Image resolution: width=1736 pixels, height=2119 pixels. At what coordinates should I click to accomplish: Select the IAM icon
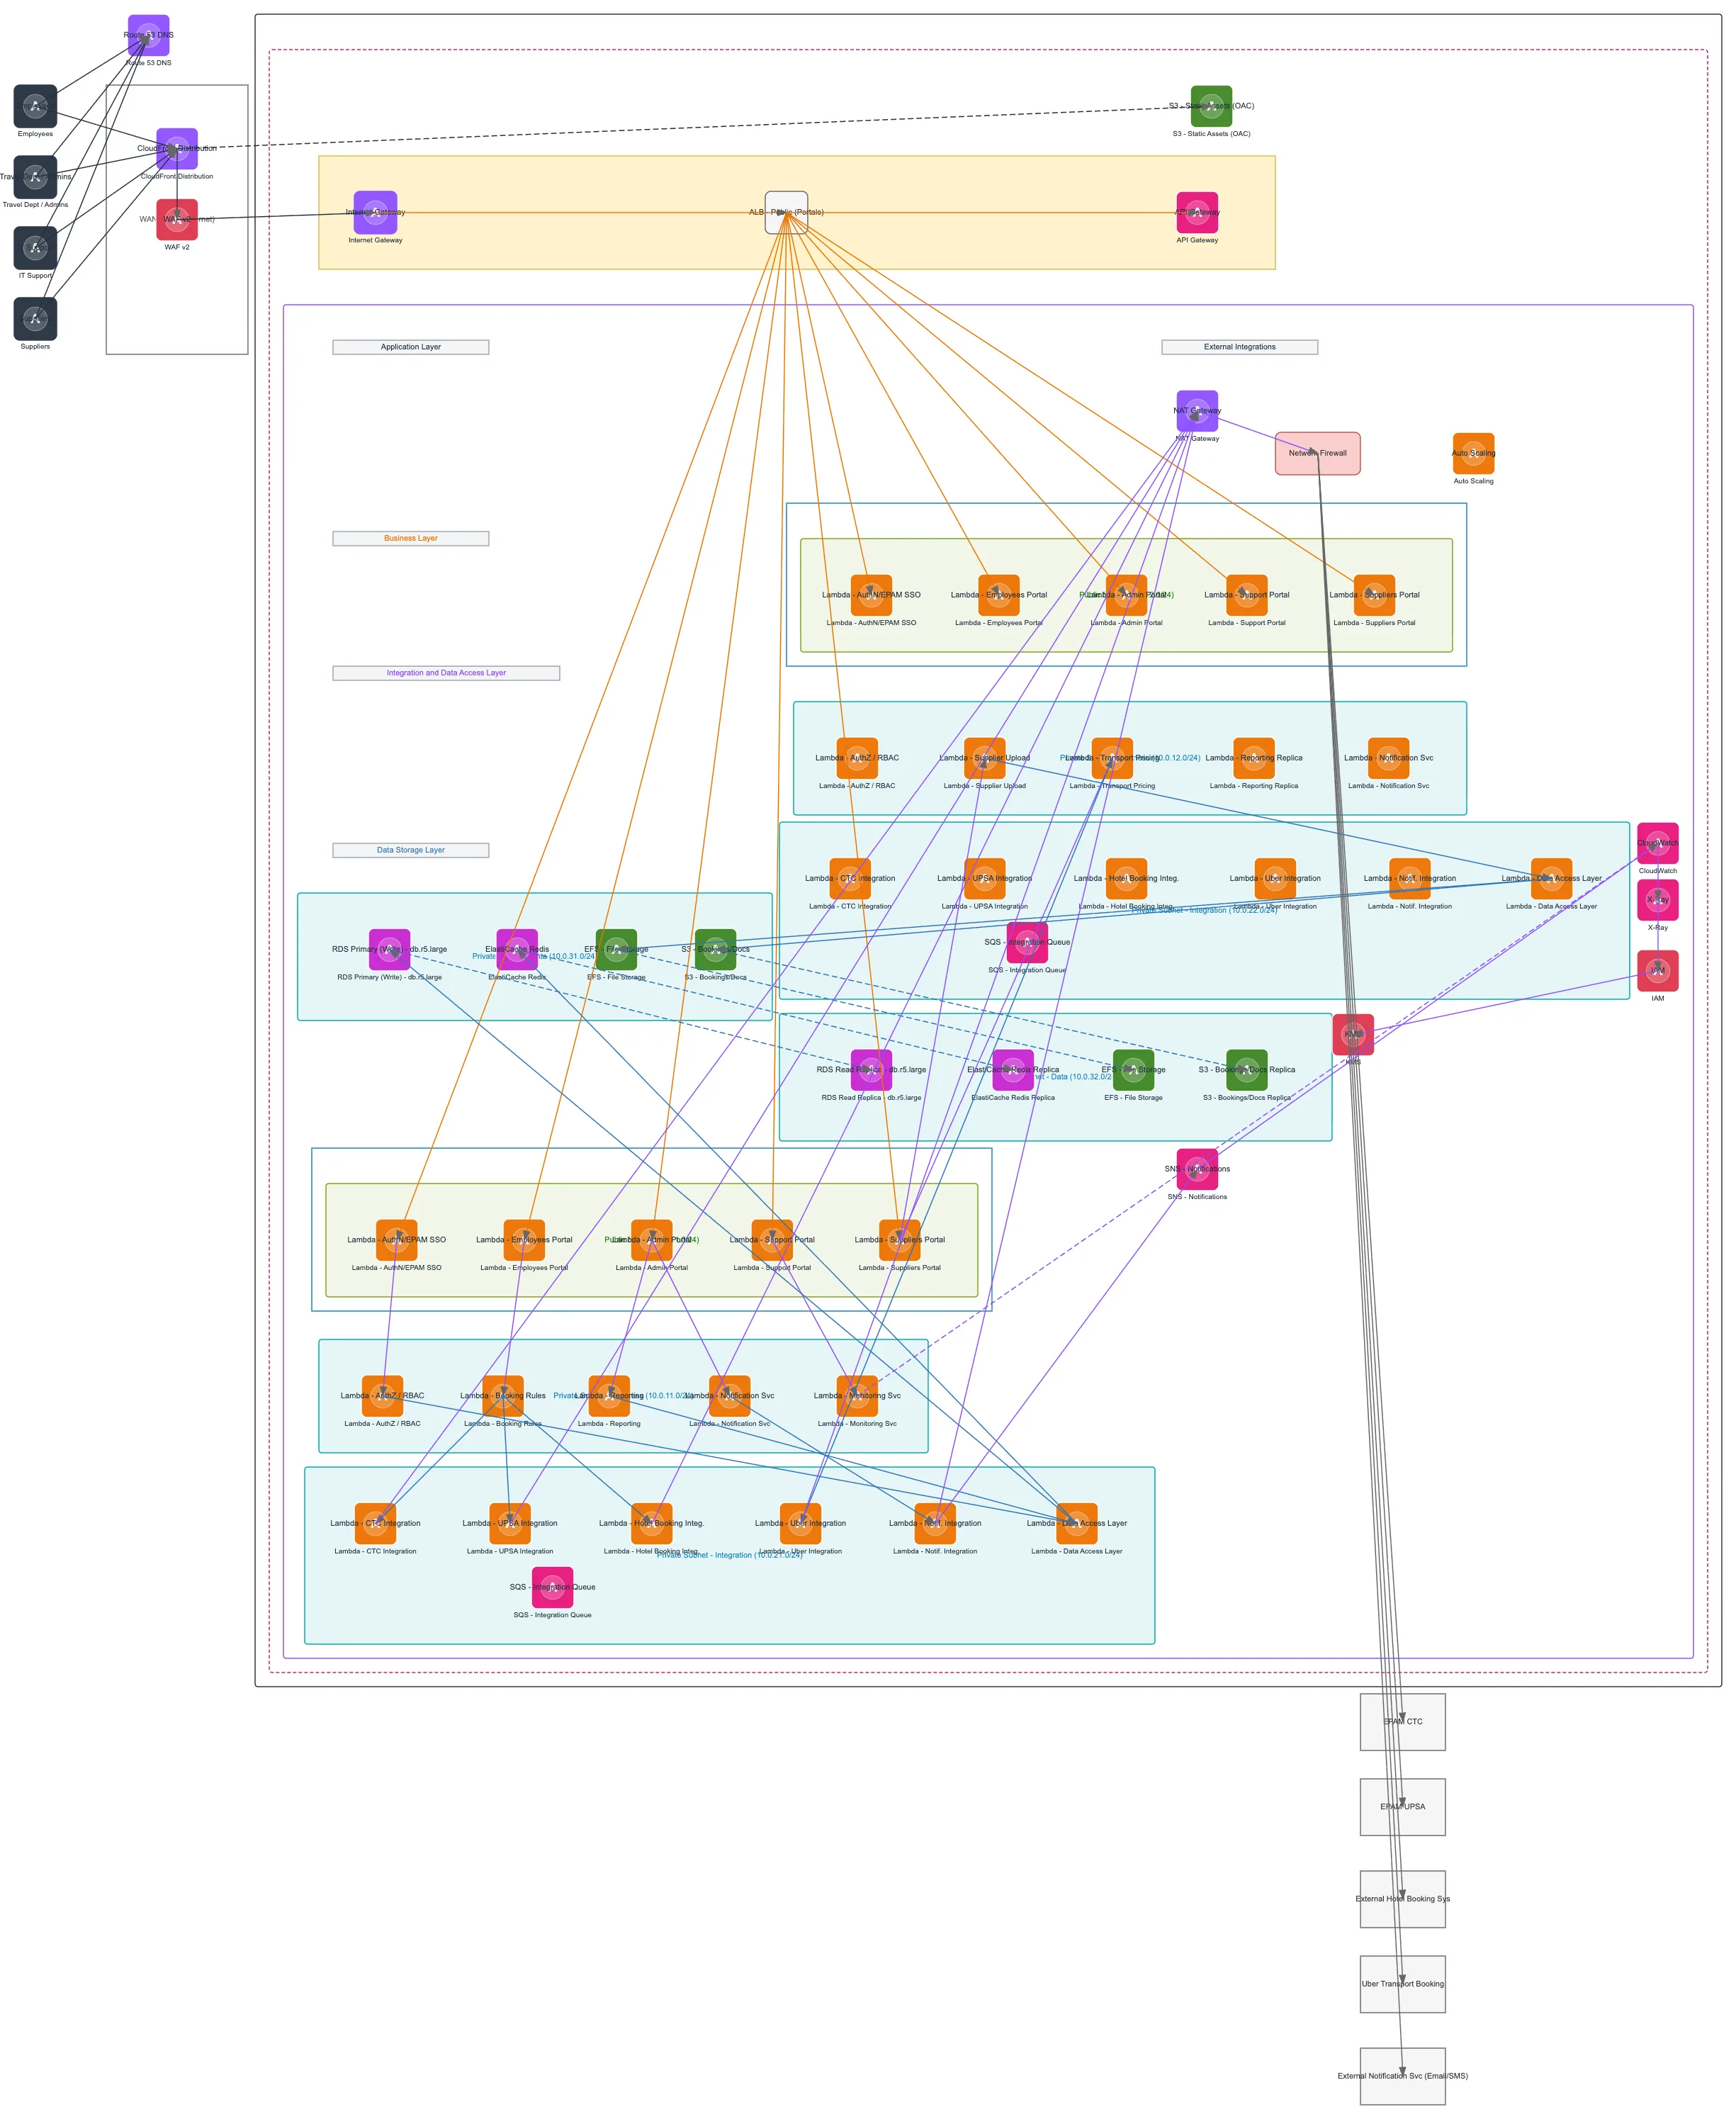pyautogui.click(x=1658, y=971)
